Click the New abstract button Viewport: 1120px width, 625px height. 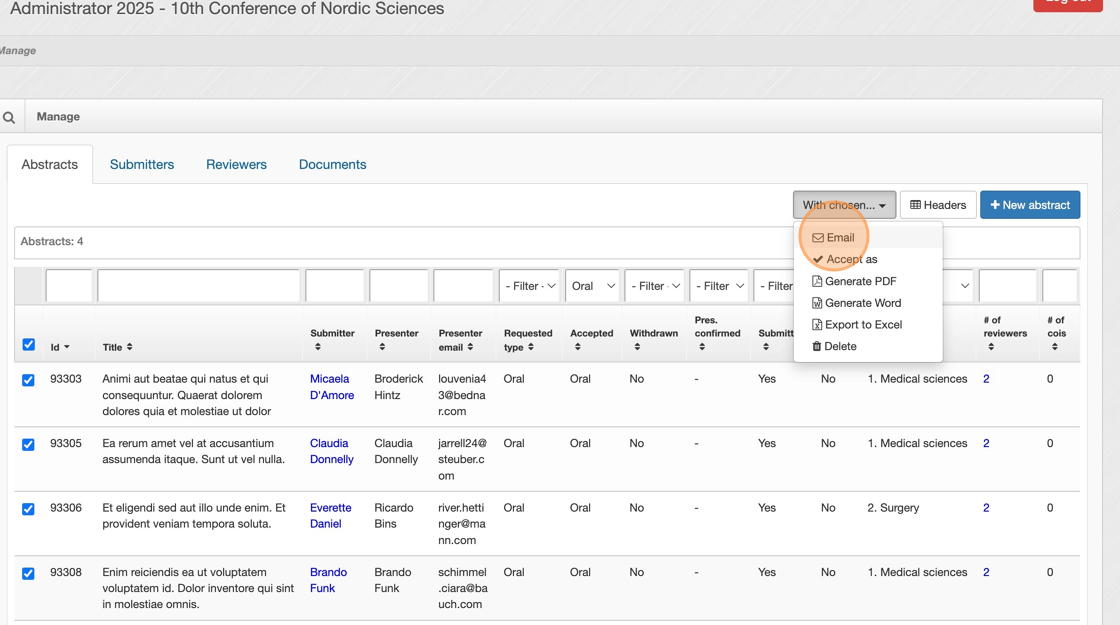click(x=1029, y=205)
